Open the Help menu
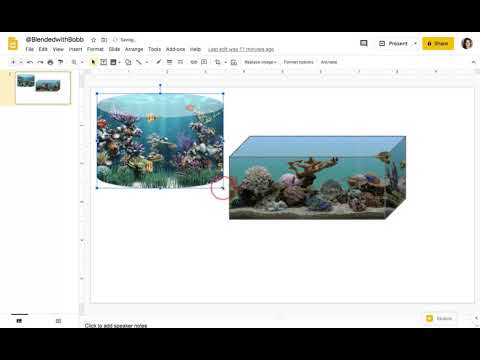Screen dimensions: 480x360 [195, 49]
